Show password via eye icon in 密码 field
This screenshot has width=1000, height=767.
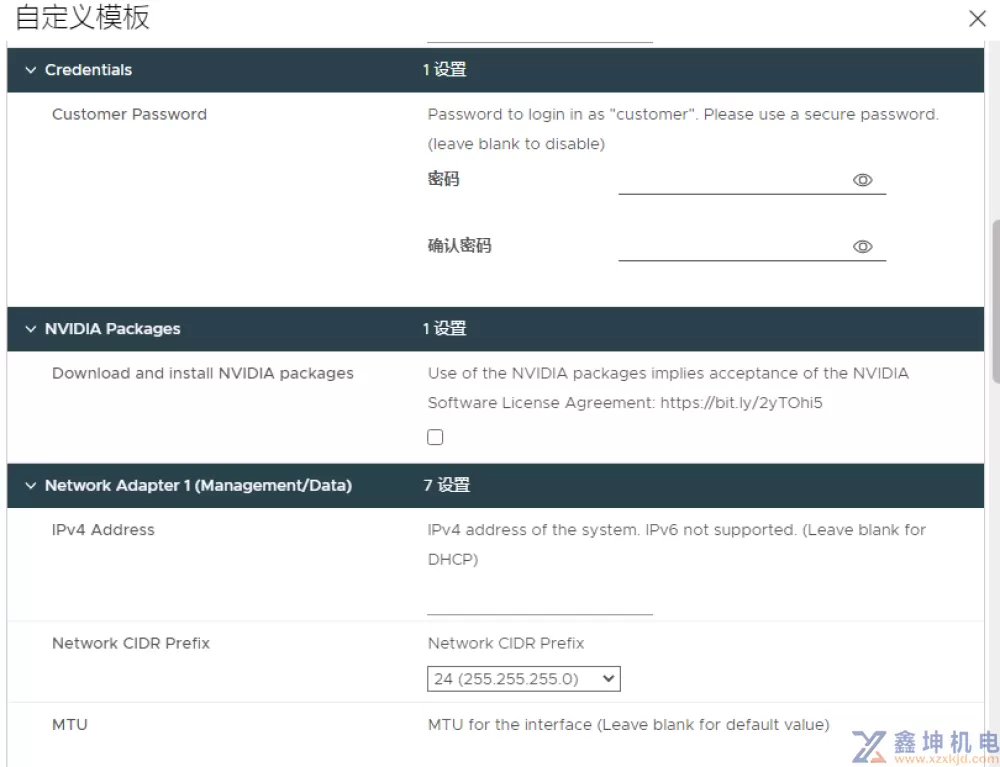point(862,180)
